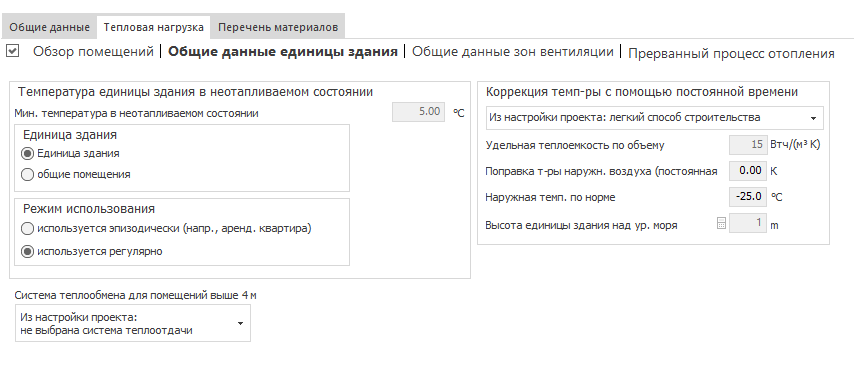This screenshot has height=370, width=854.
Task: Open the heat exchange system dropdown
Action: pos(133,323)
